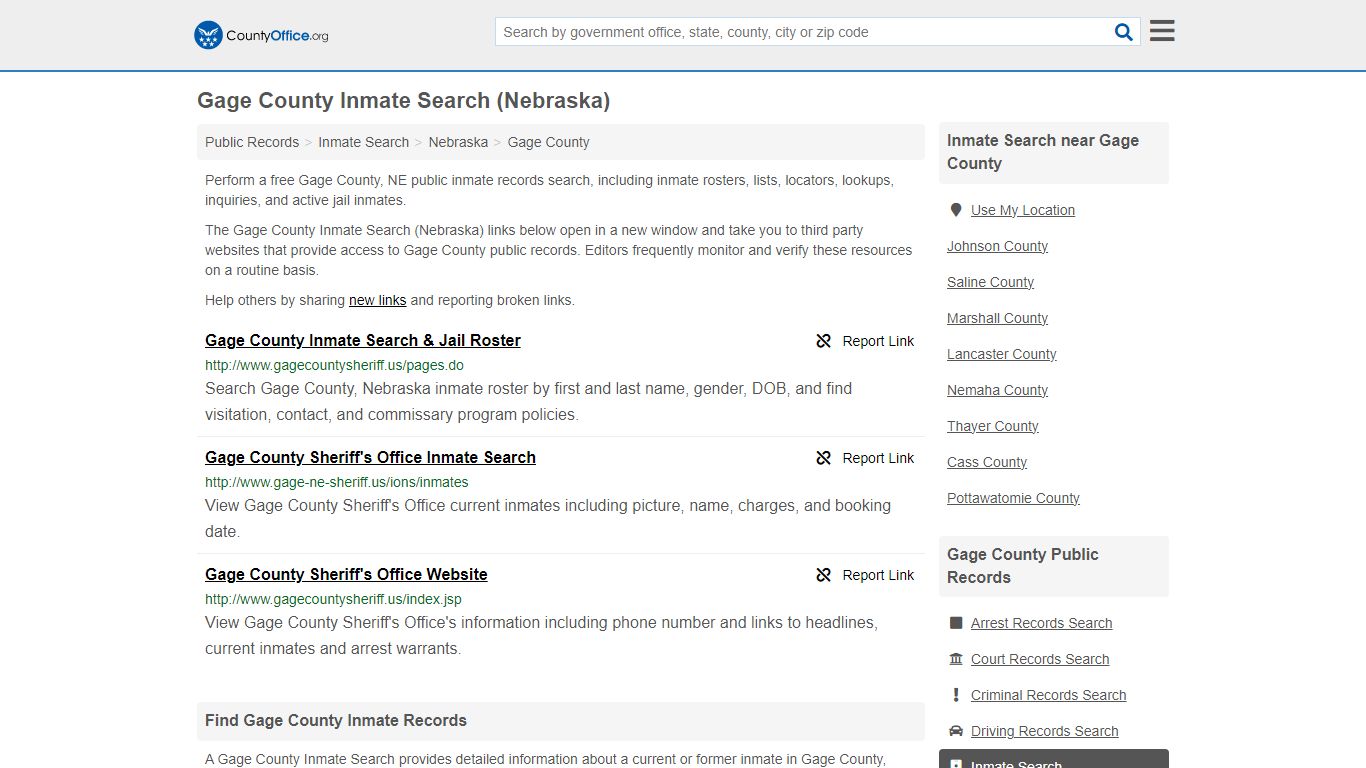The image size is (1366, 768).
Task: Go to the Public Records breadcrumb
Action: coord(252,142)
